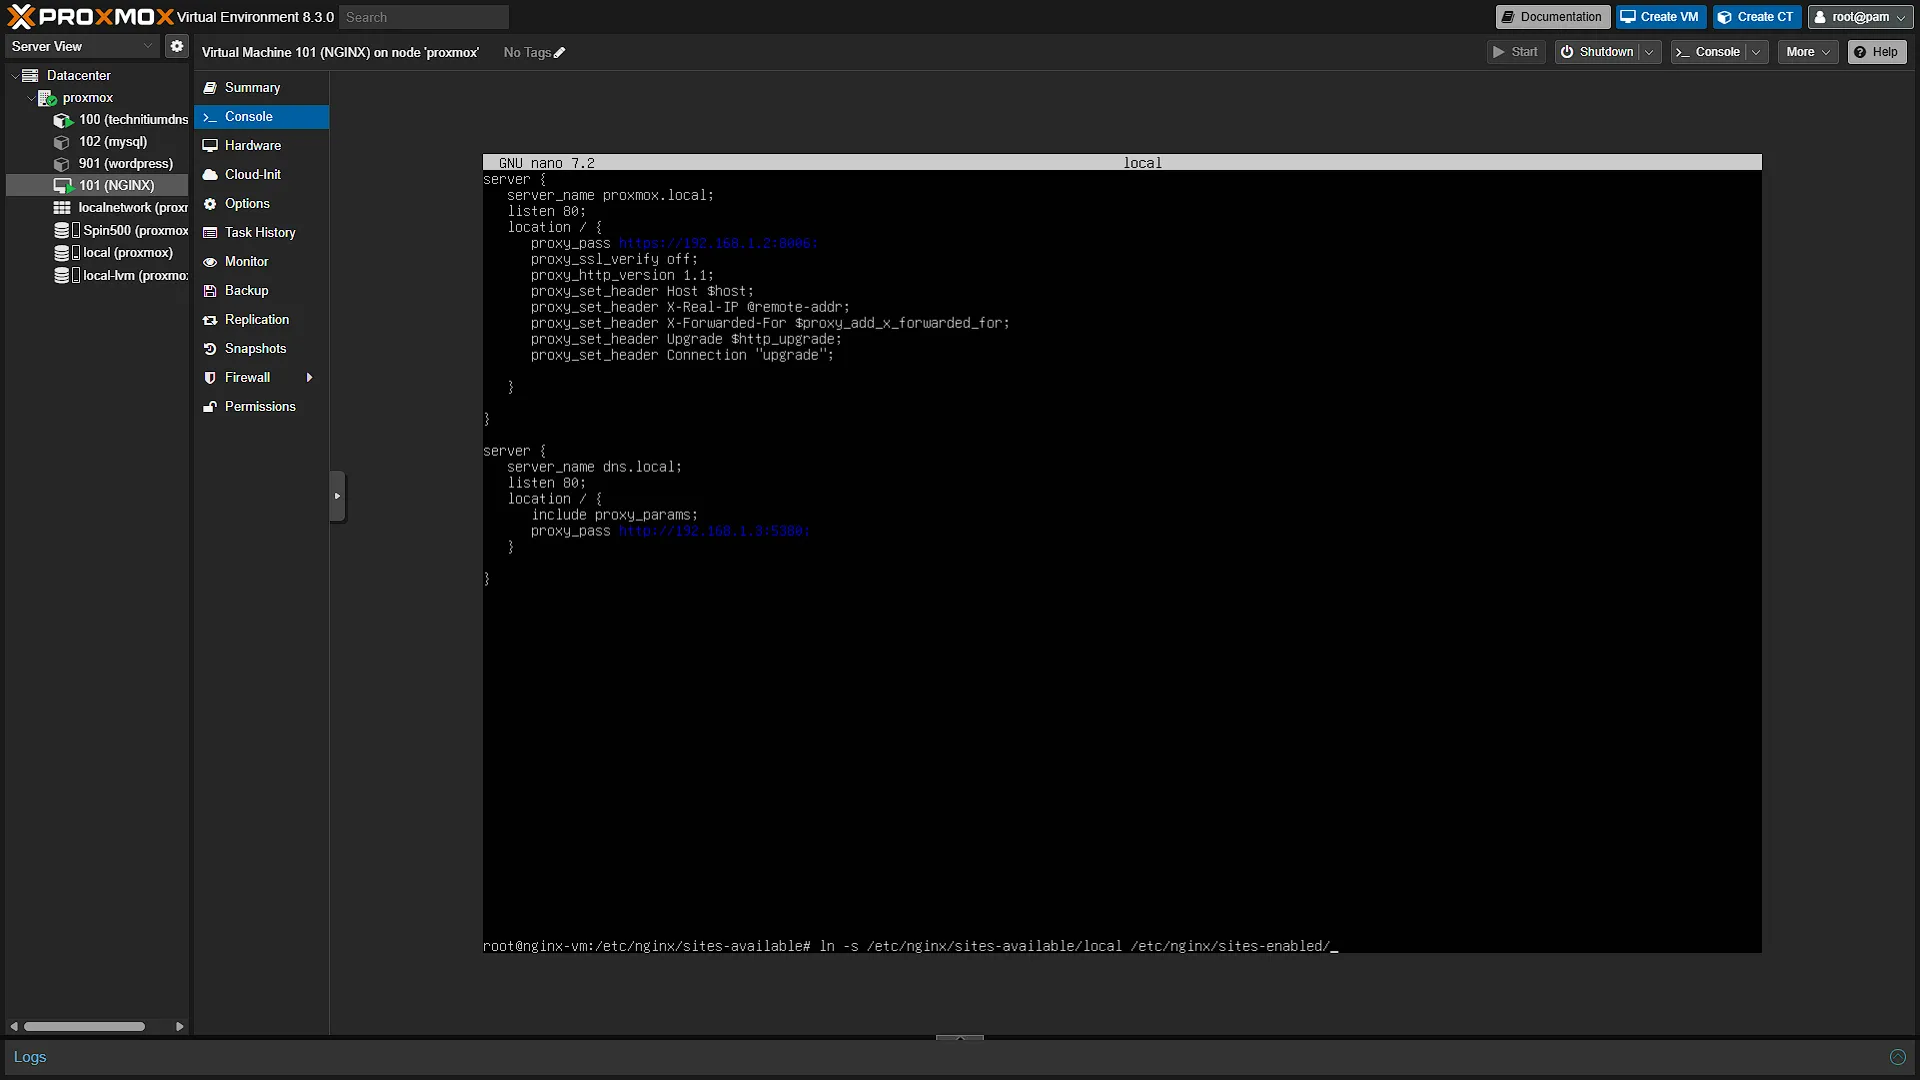Open Spin500 storage entry
The width and height of the screenshot is (1920, 1080).
pyautogui.click(x=121, y=230)
